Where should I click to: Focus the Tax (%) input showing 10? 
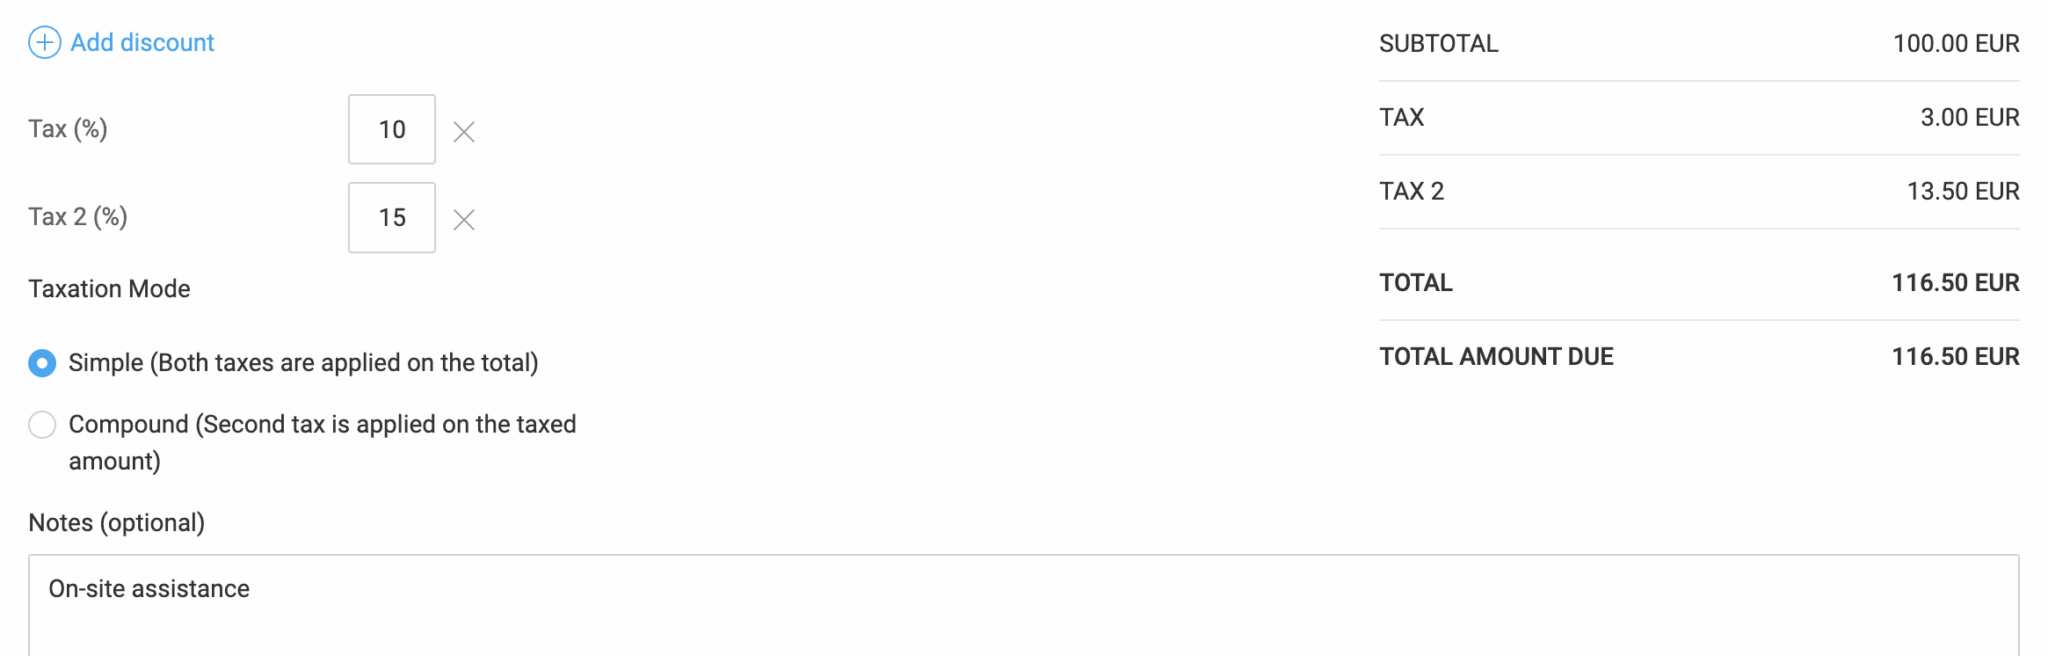tap(392, 130)
